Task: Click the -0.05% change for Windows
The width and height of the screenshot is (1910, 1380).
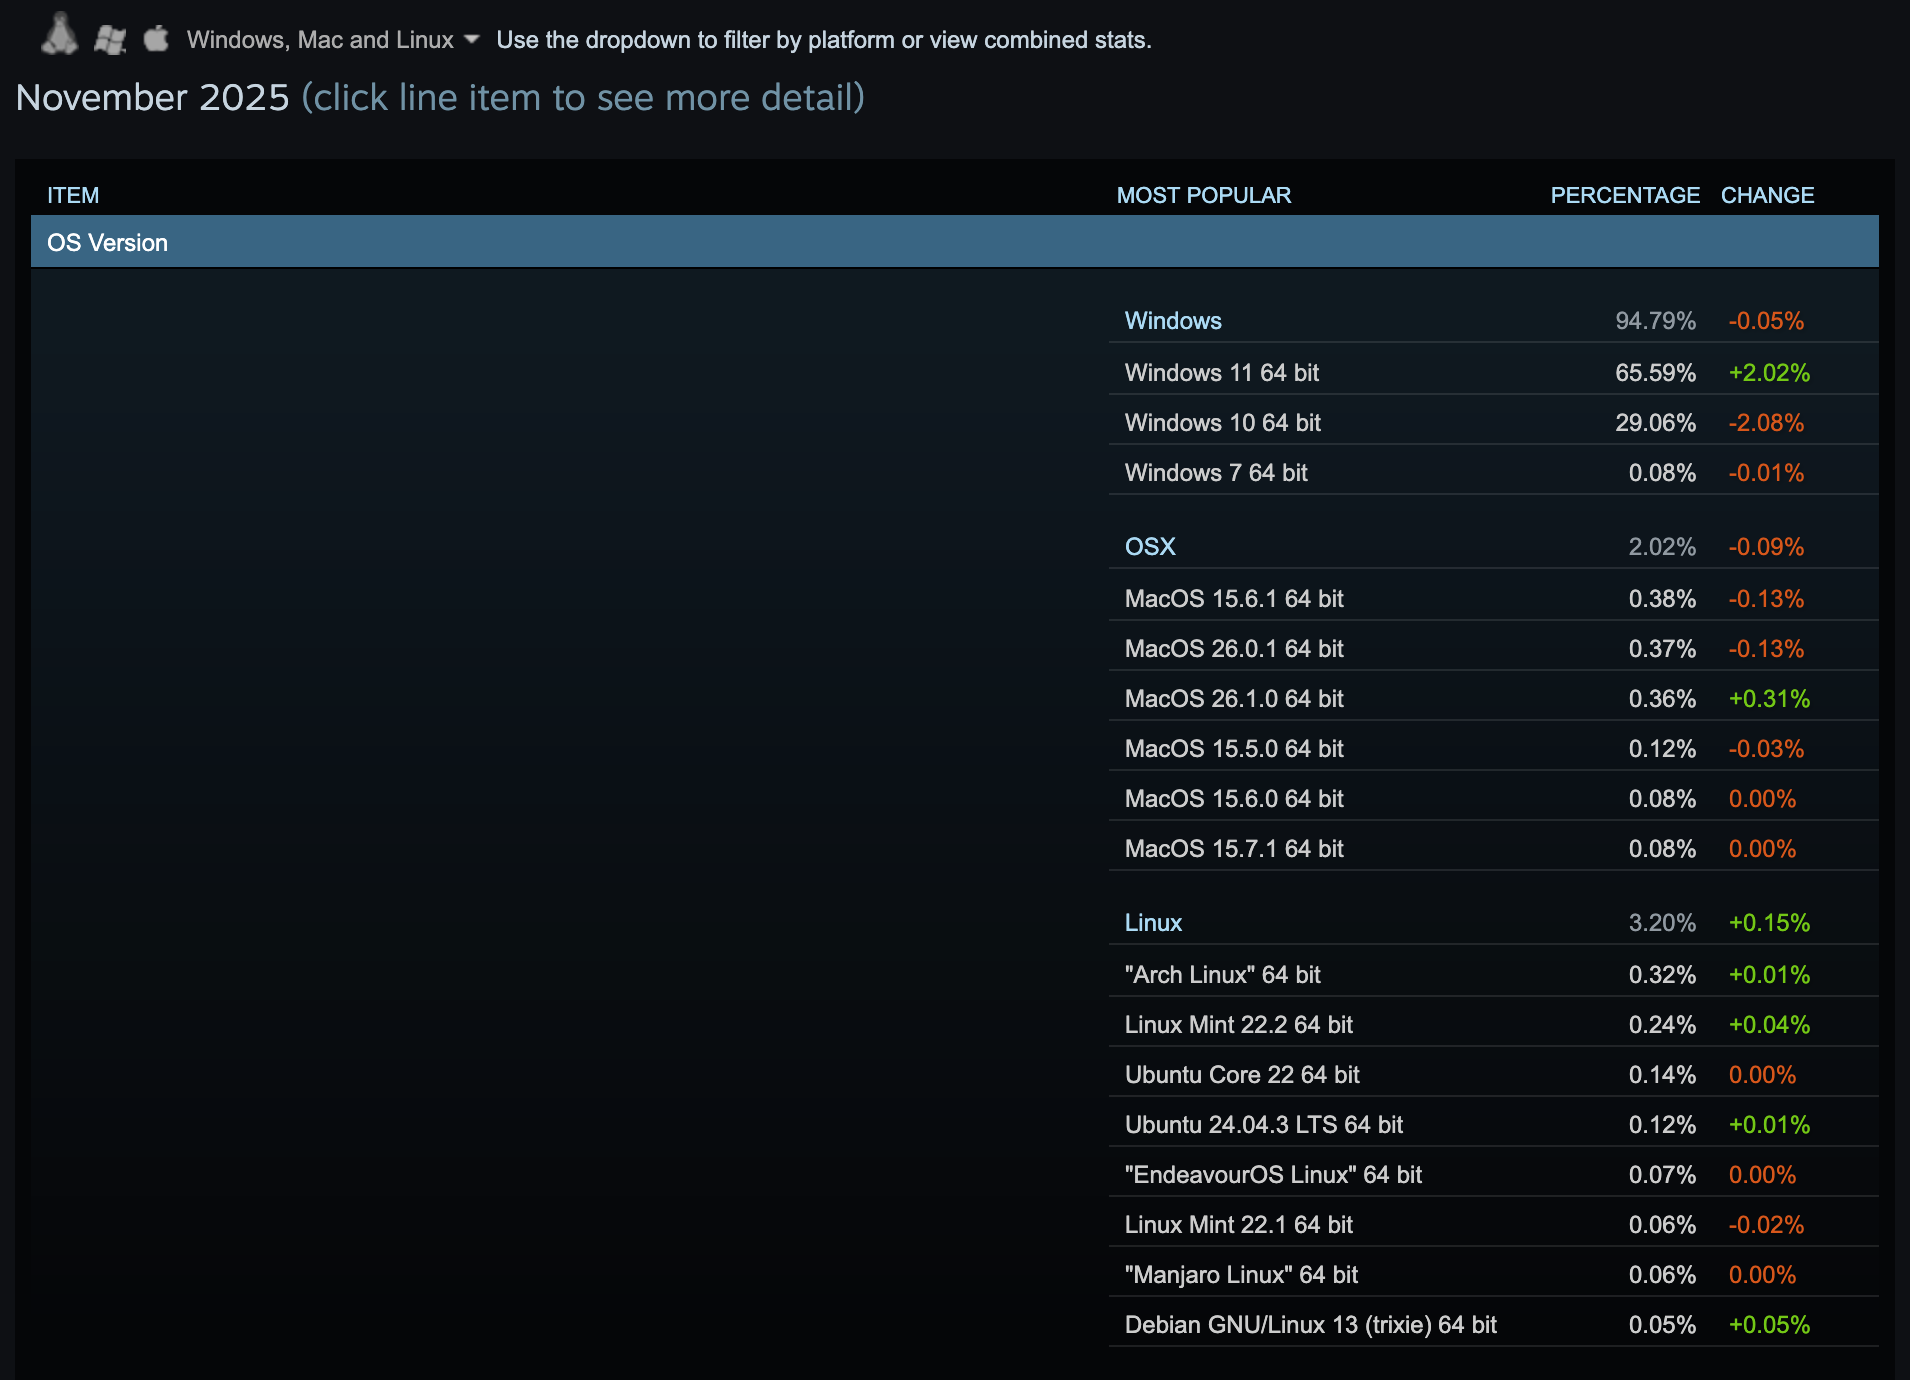Action: (x=1766, y=321)
